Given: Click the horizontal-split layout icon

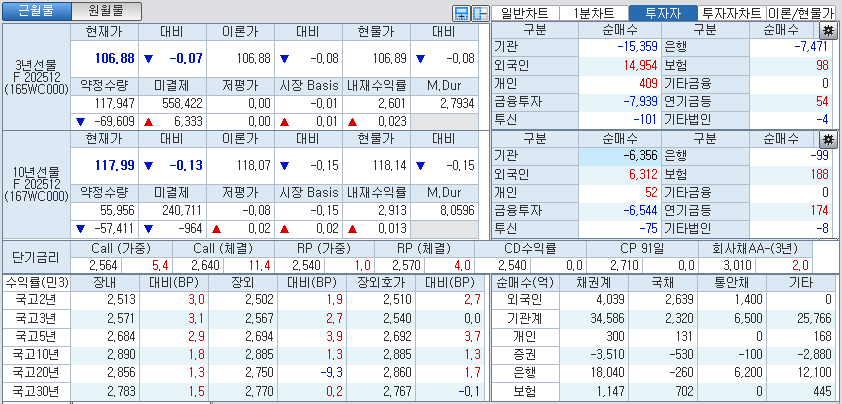Looking at the screenshot, I should 461,13.
